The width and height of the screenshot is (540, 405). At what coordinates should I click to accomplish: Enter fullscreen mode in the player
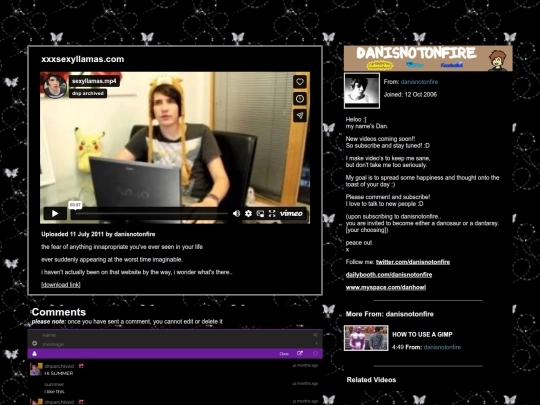[272, 214]
